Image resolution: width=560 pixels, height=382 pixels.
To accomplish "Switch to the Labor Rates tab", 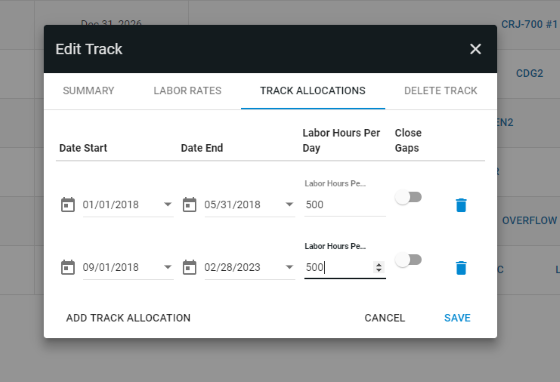I will point(188,91).
